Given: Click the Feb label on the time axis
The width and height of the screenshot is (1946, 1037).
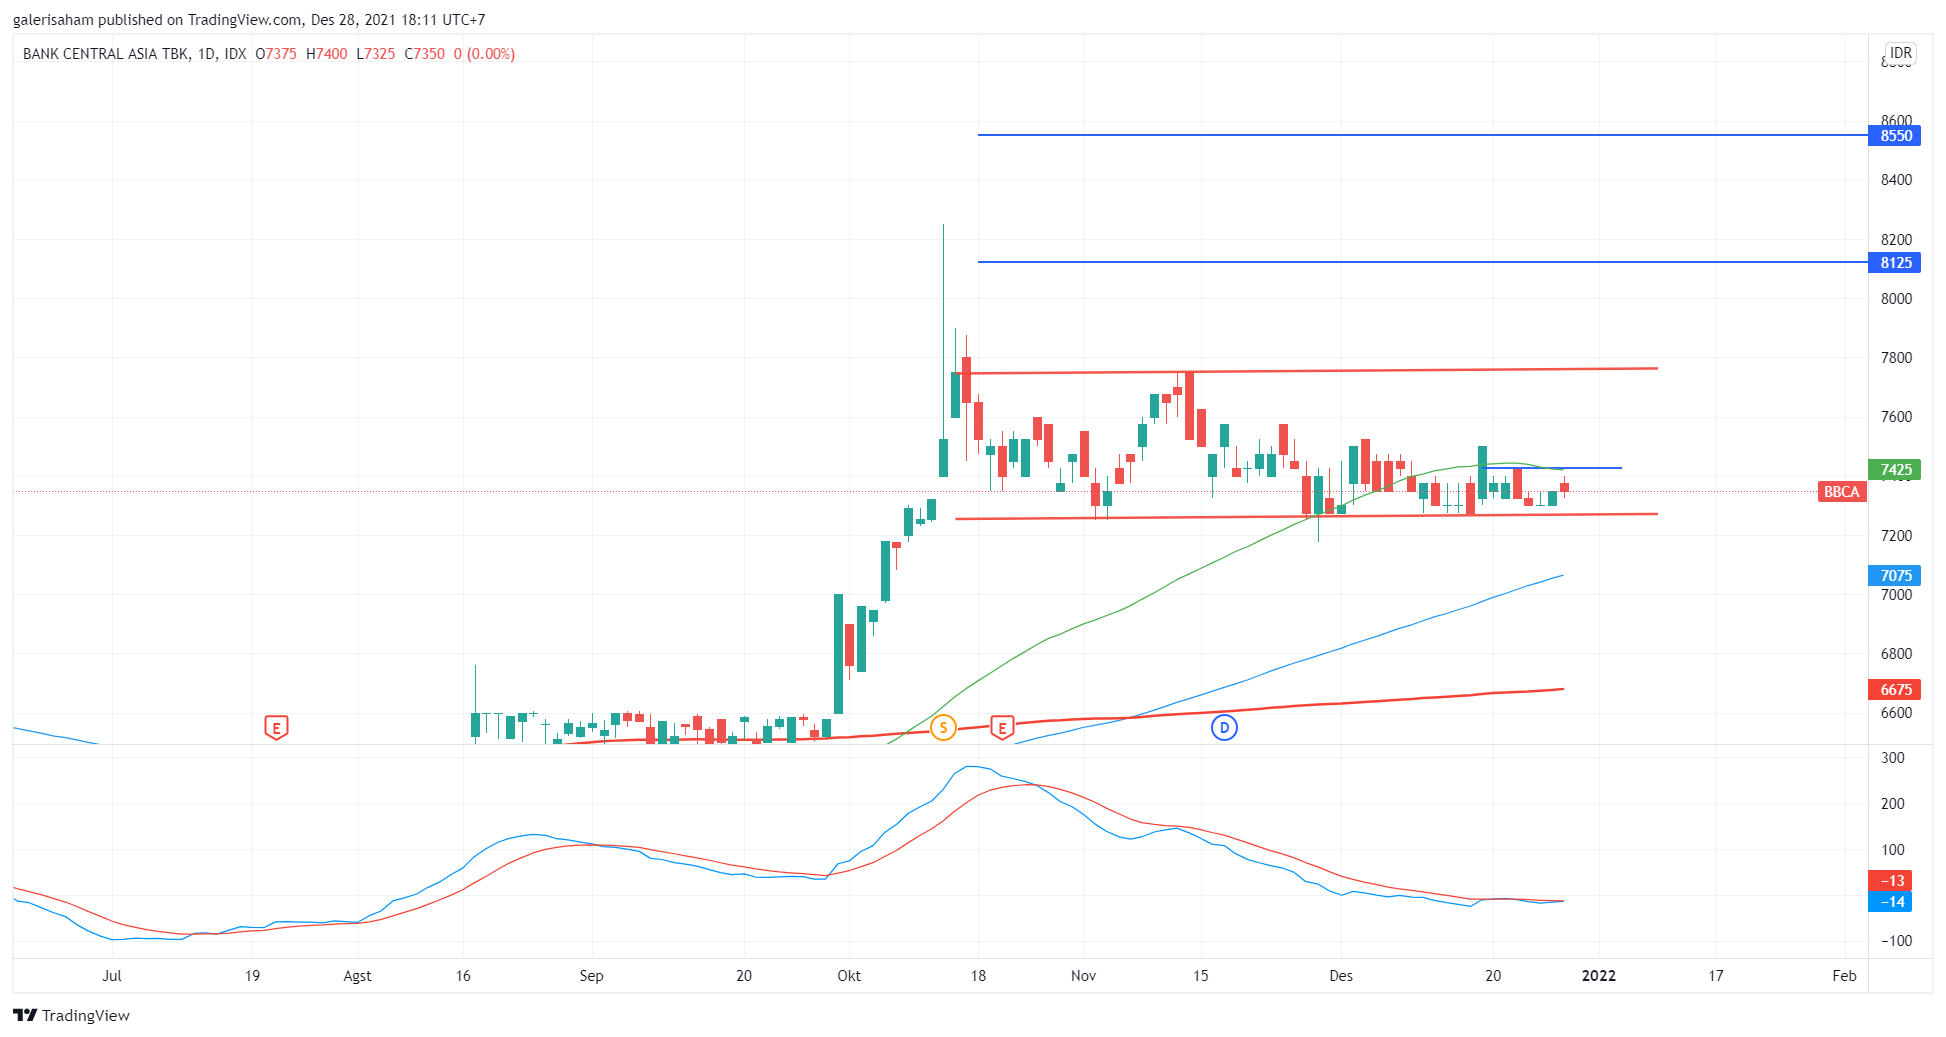Looking at the screenshot, I should coord(1844,976).
